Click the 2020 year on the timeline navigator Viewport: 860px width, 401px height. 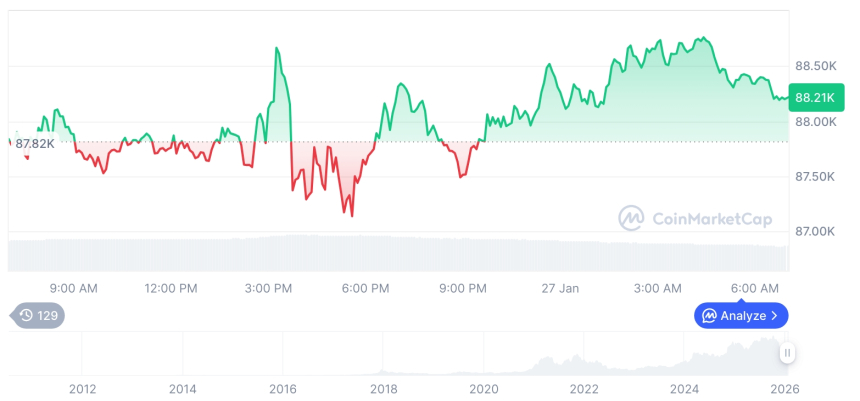coord(483,389)
